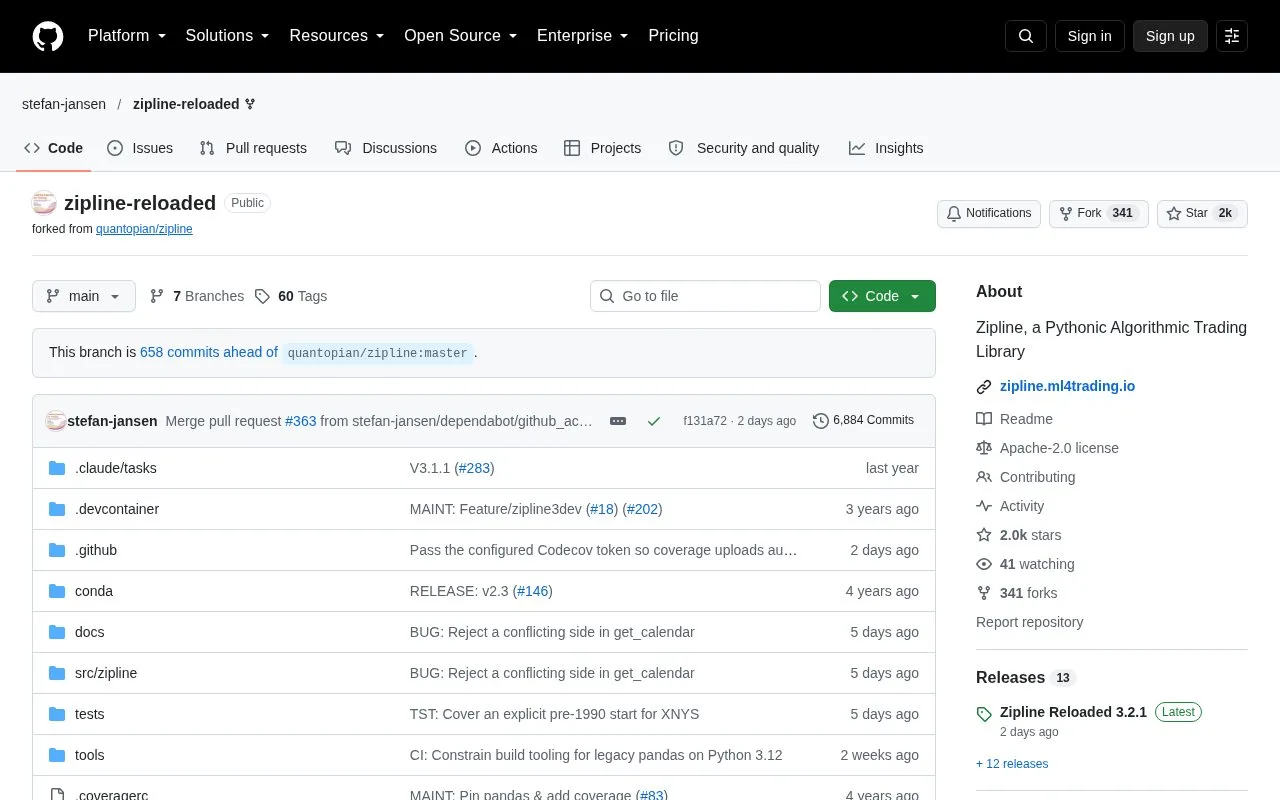This screenshot has height=800, width=1280.
Task: Open the Enterprise dropdown
Action: (x=583, y=36)
